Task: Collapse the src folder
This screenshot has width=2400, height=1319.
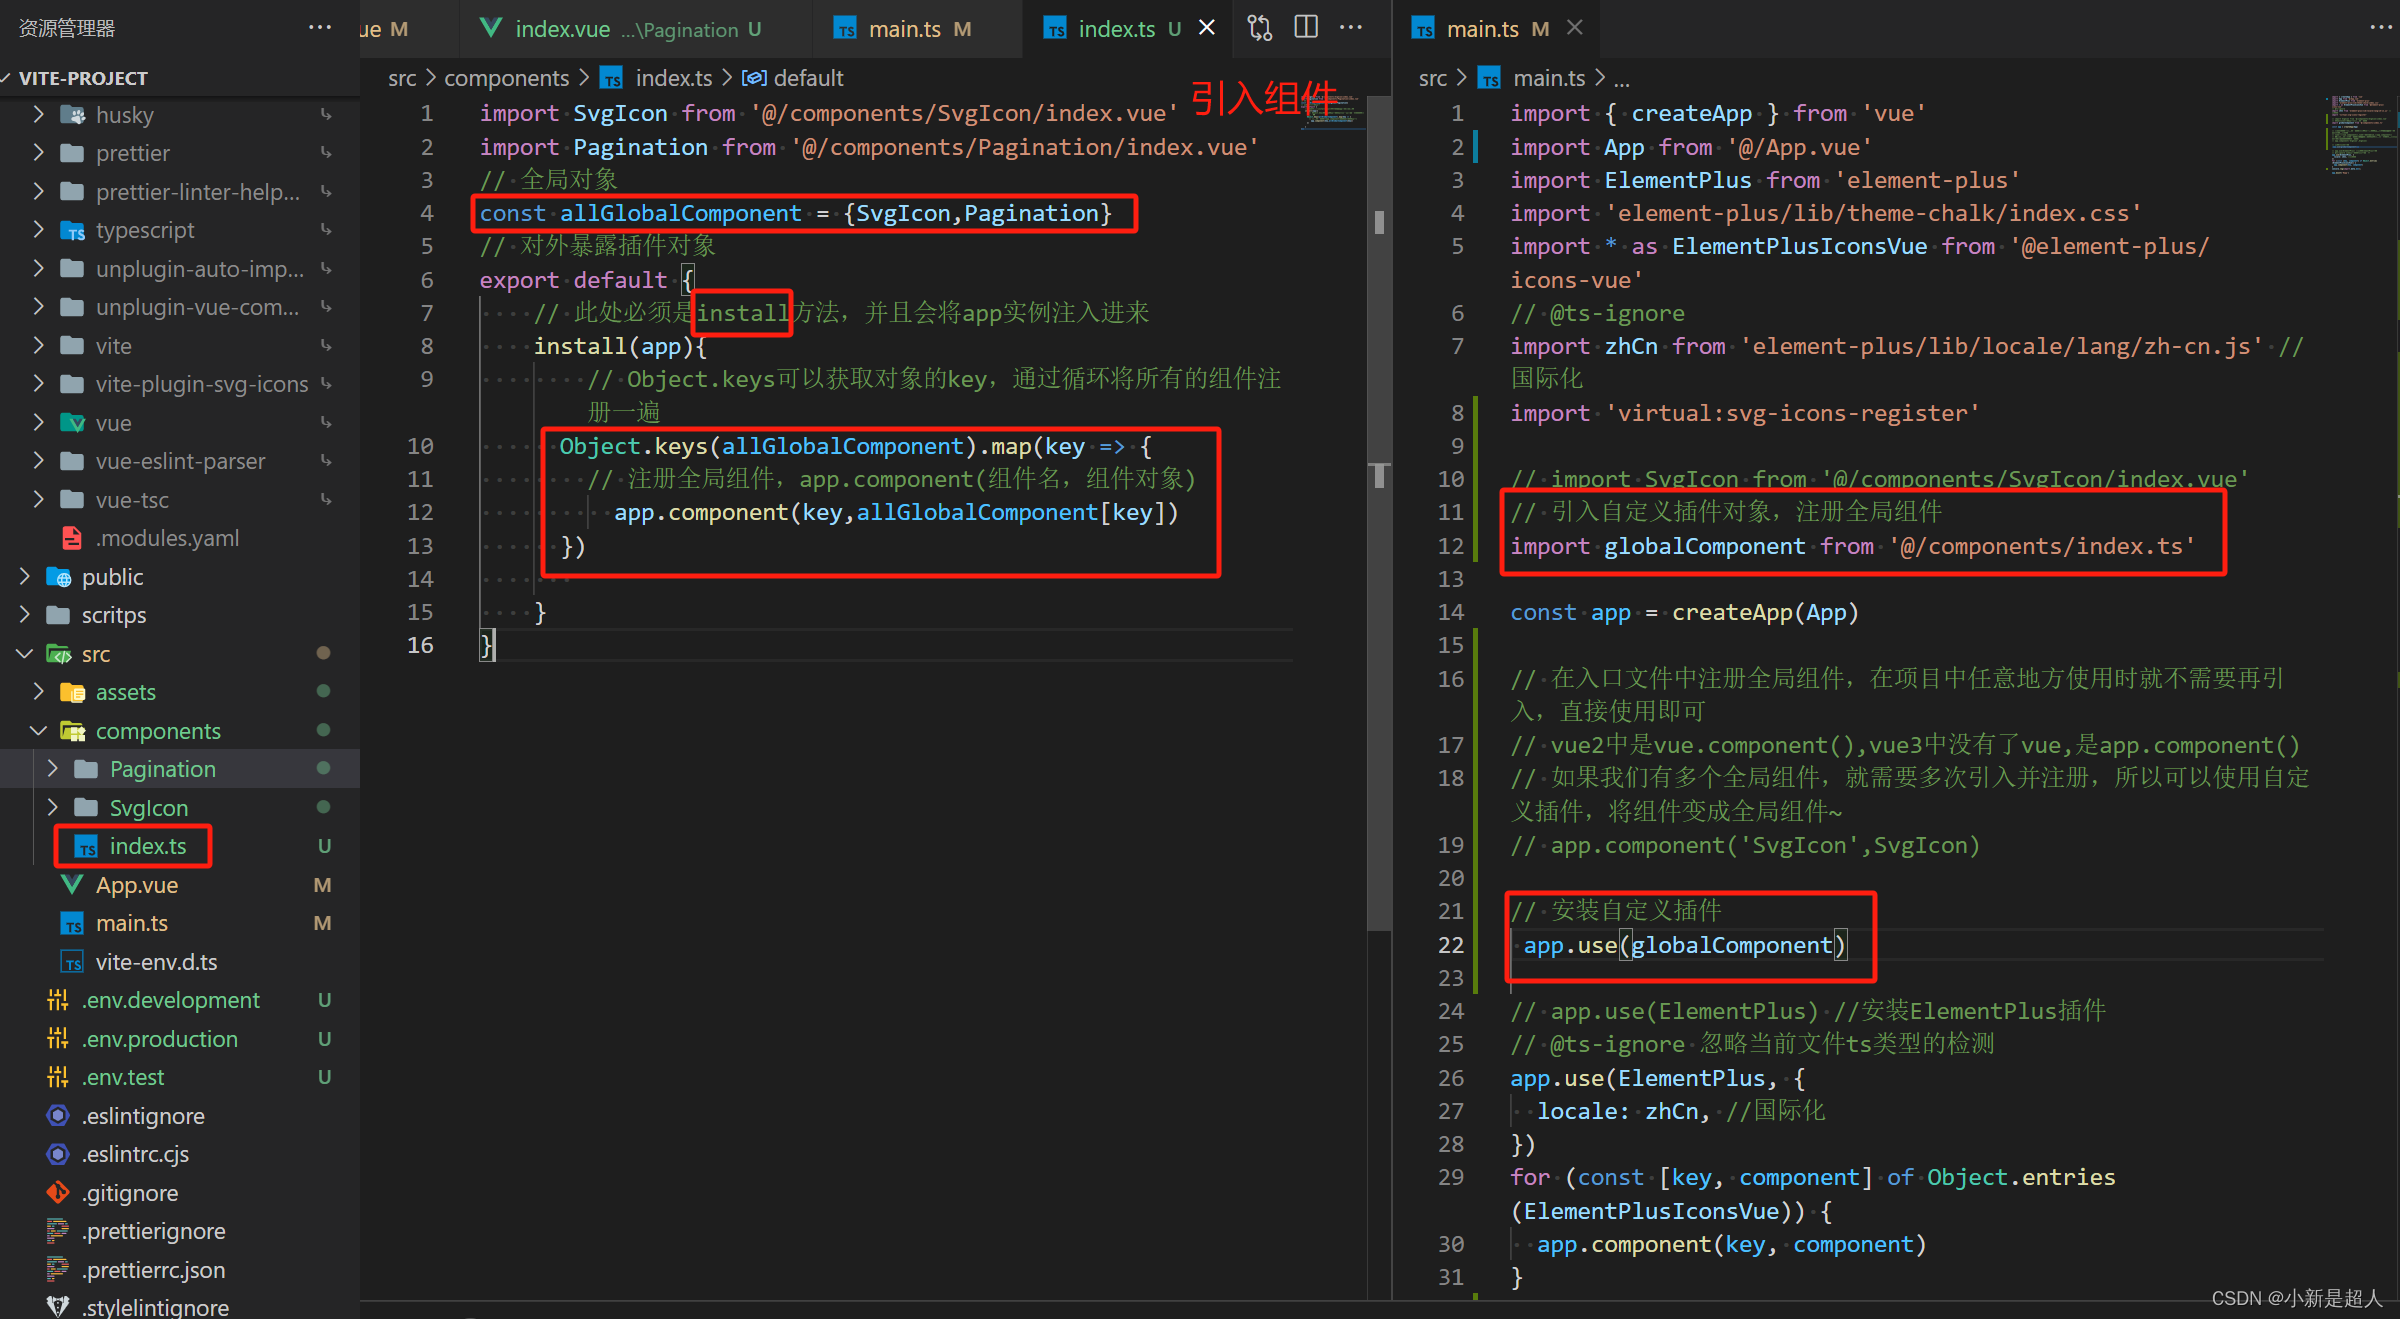Action: pyautogui.click(x=95, y=654)
